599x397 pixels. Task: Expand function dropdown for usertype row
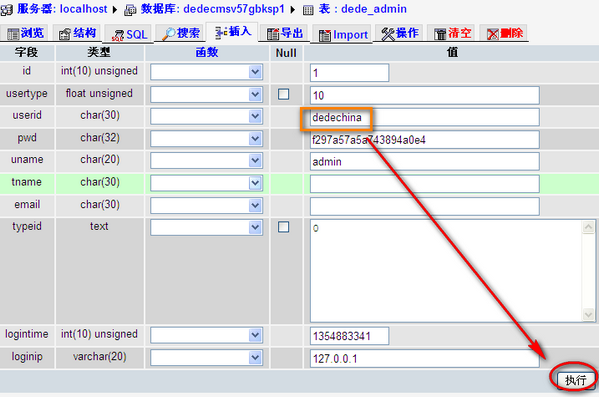pyautogui.click(x=255, y=94)
